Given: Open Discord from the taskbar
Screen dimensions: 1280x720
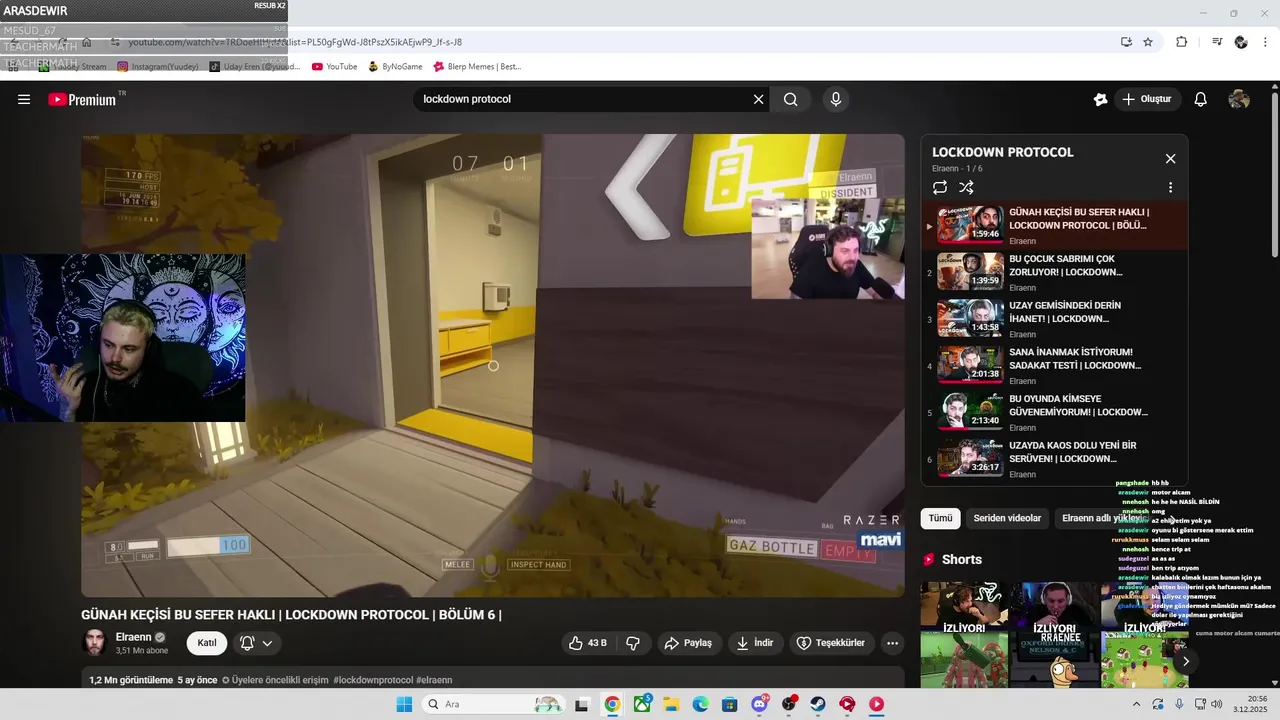Looking at the screenshot, I should (759, 704).
